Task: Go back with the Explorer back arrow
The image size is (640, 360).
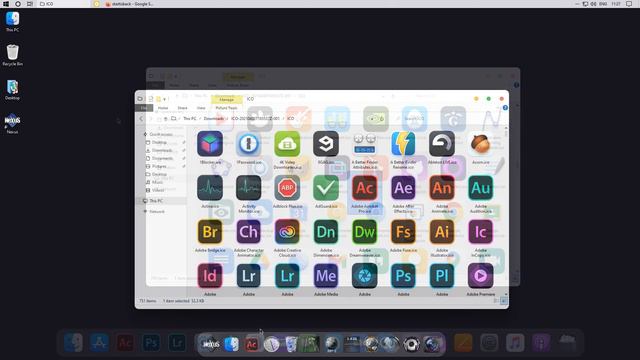Action: [141, 119]
